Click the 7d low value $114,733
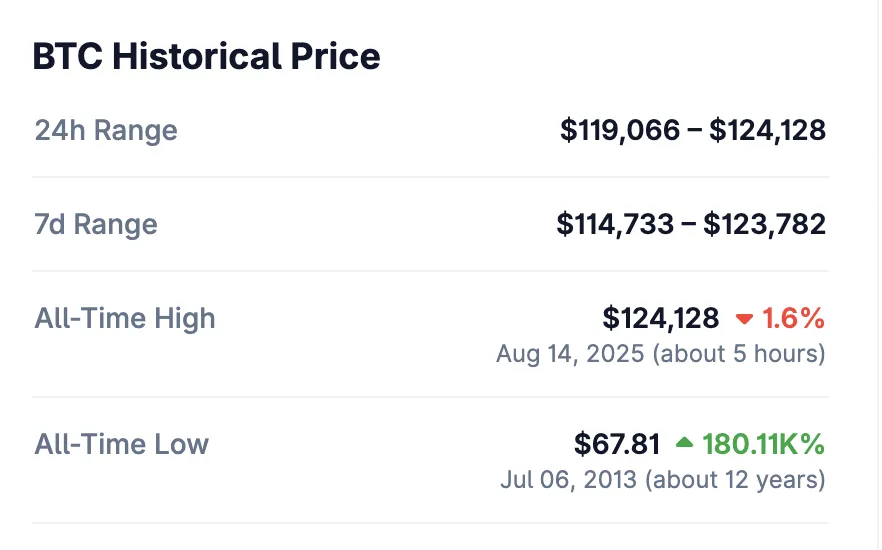882x550 pixels. tap(615, 224)
